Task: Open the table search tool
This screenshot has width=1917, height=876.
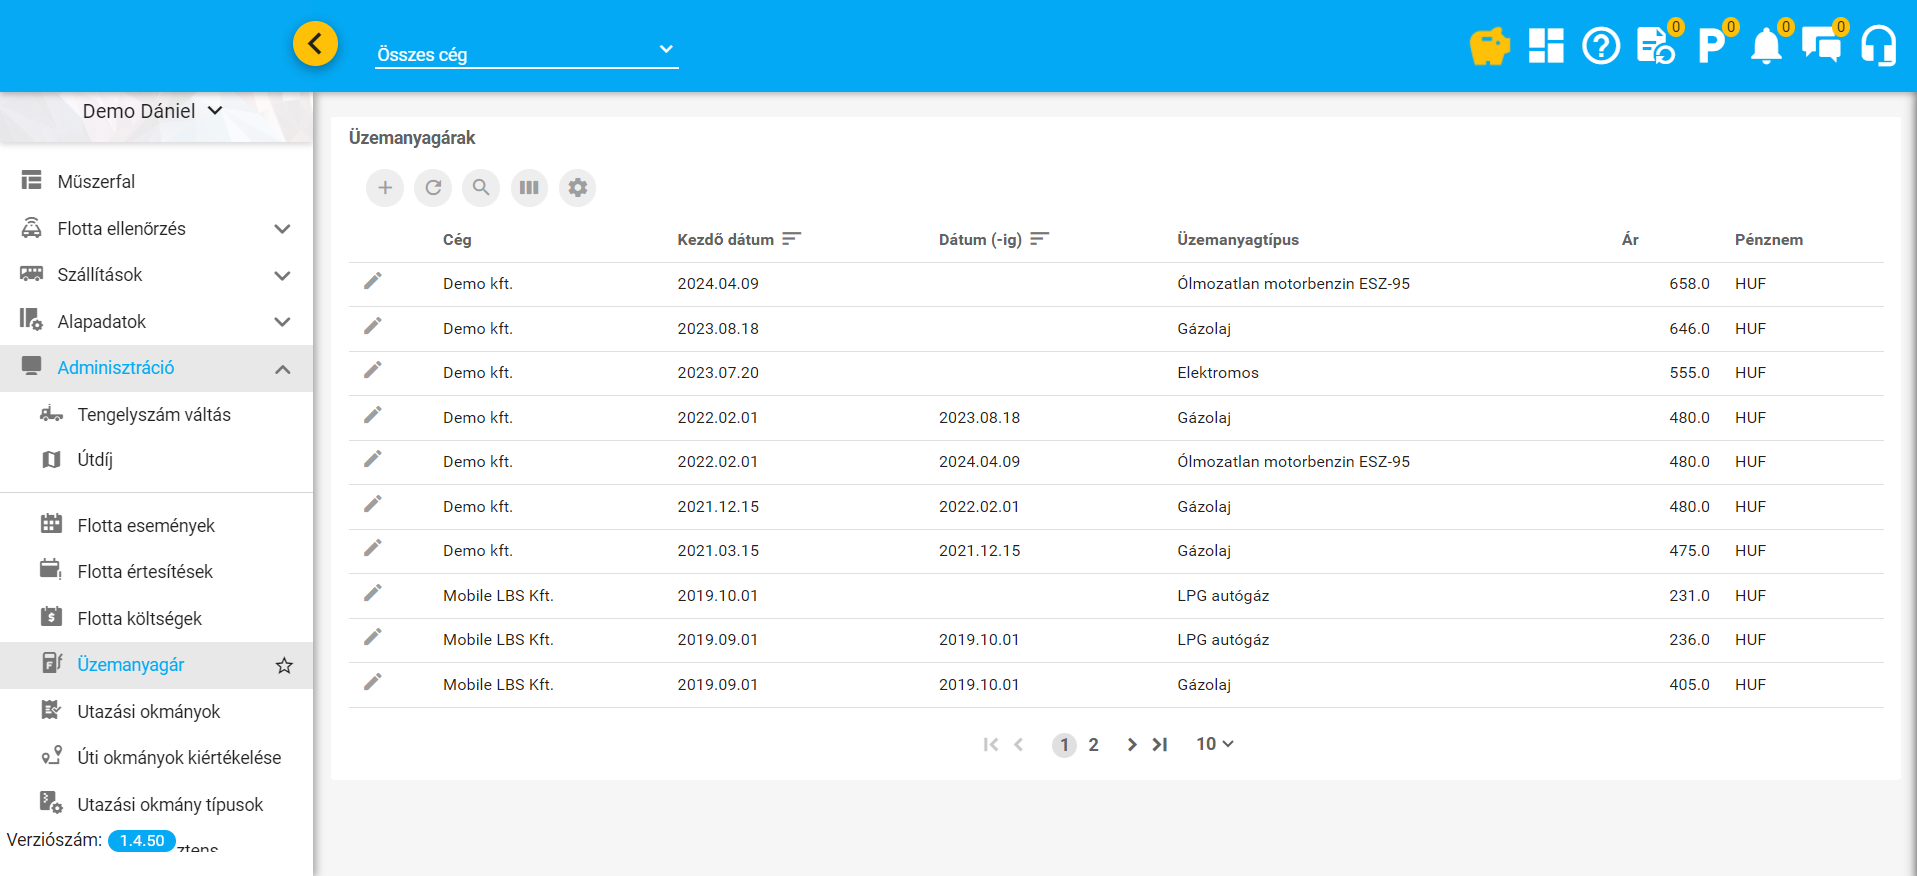Action: click(481, 188)
